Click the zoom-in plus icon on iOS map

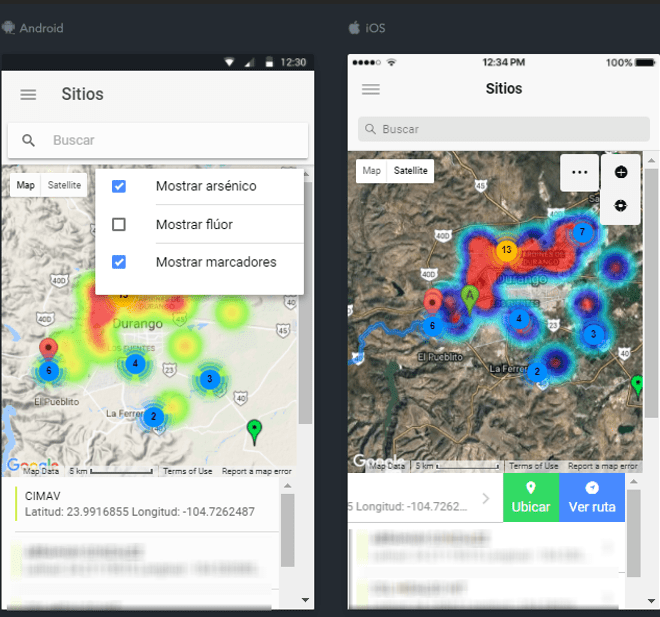[621, 172]
